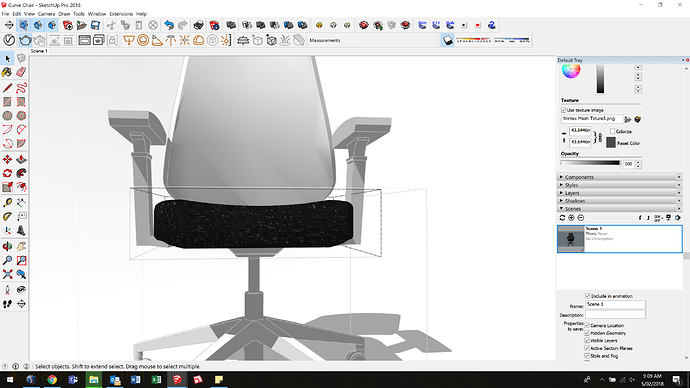
Task: Collapse the Scenes panel
Action: 620,209
